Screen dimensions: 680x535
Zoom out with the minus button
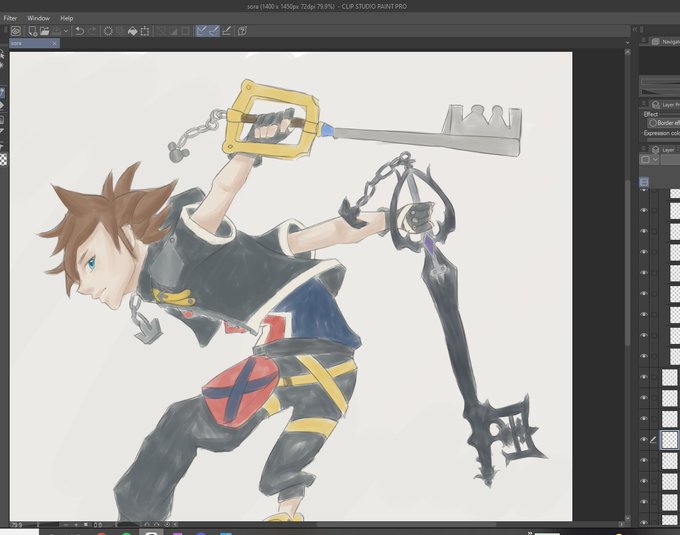(x=66, y=525)
